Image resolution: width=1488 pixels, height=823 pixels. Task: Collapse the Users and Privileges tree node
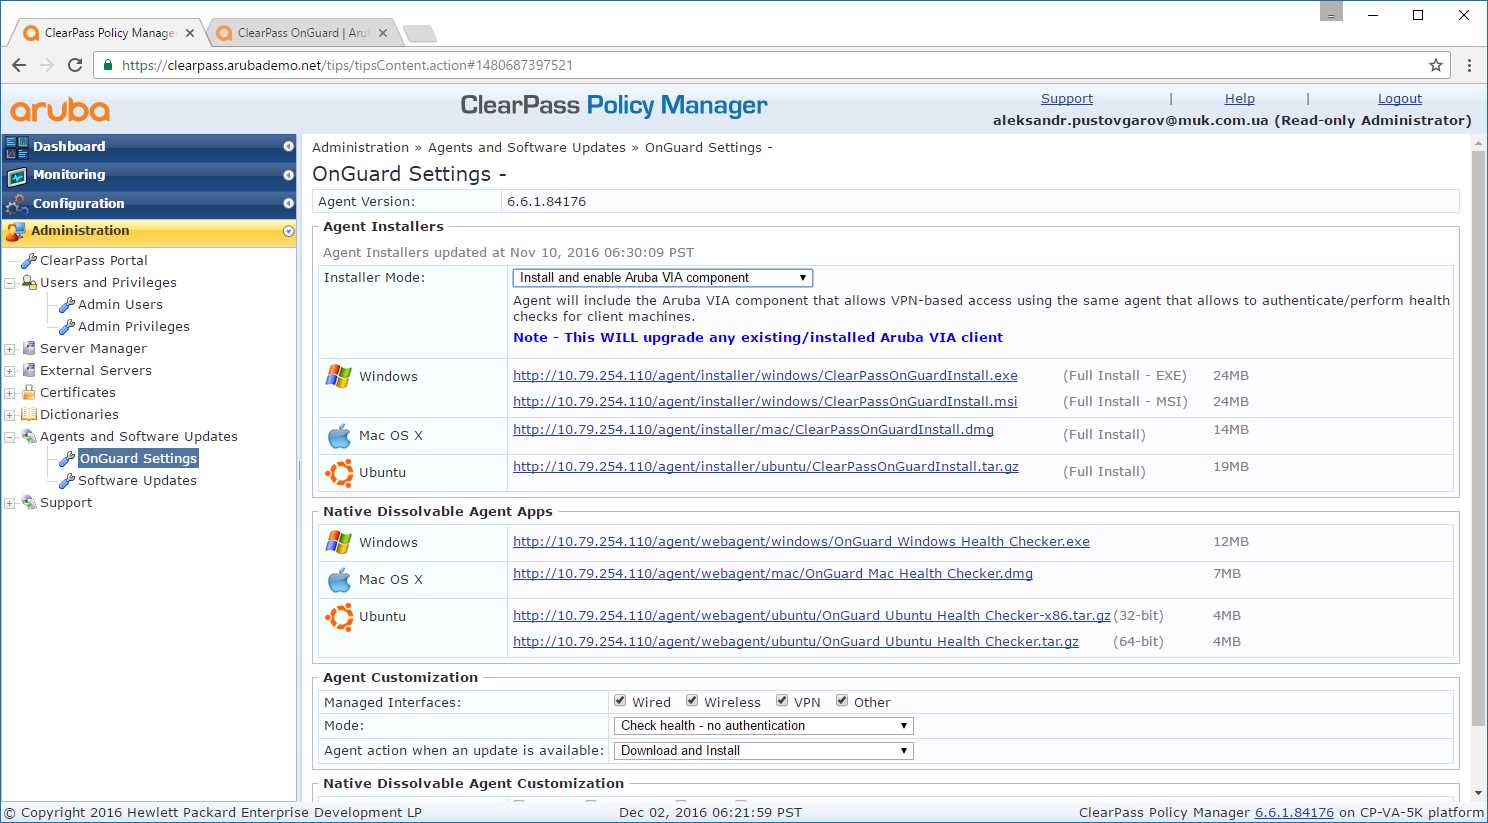pyautogui.click(x=10, y=283)
